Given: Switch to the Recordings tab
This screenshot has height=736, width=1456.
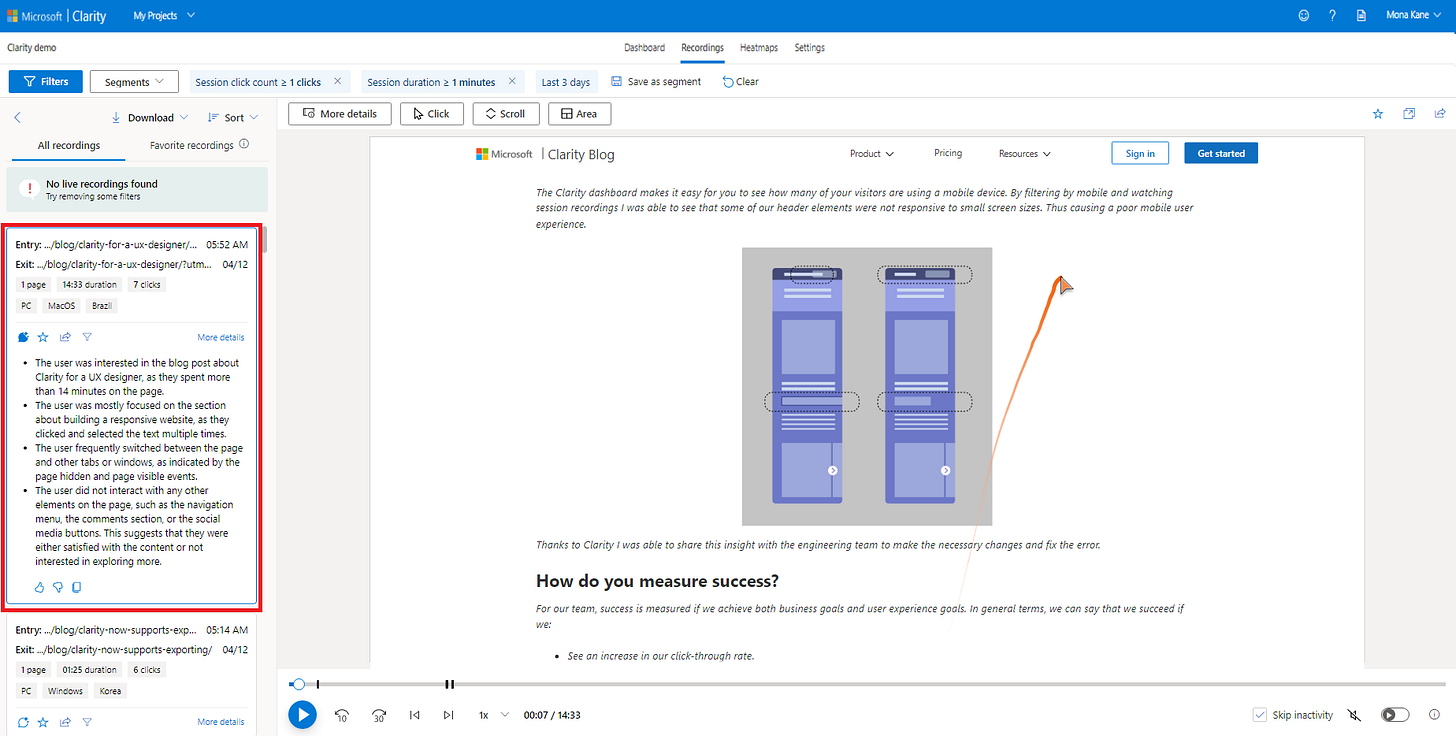Looking at the screenshot, I should (702, 48).
